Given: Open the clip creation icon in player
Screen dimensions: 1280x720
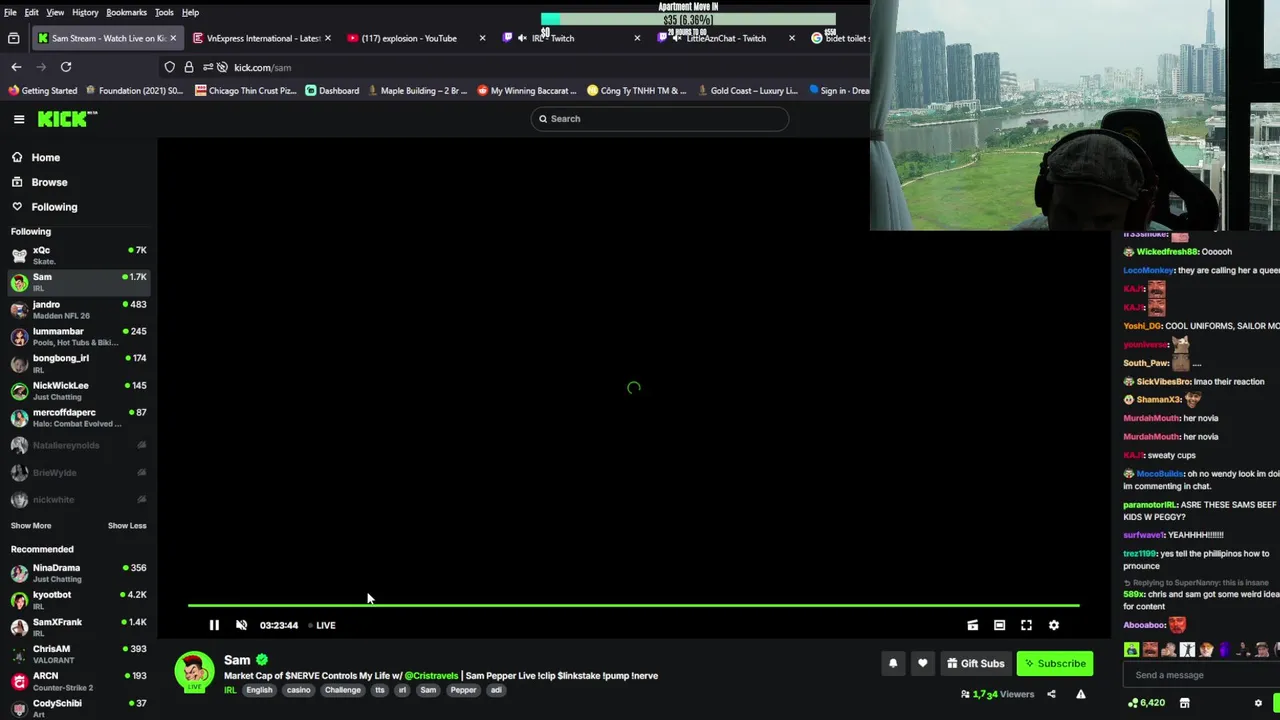Looking at the screenshot, I should point(972,625).
